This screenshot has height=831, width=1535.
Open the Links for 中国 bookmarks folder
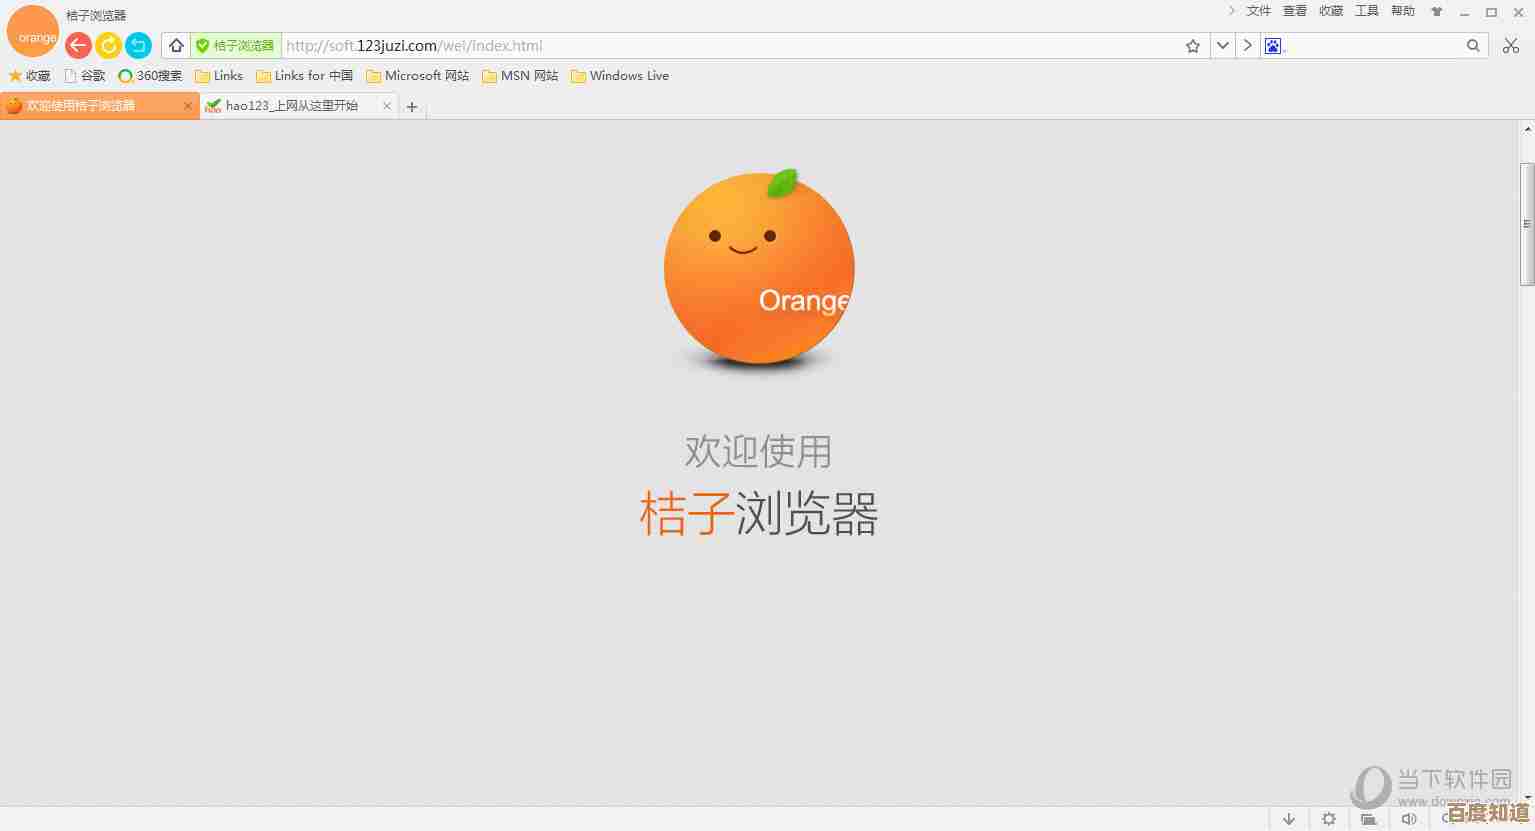(x=305, y=75)
